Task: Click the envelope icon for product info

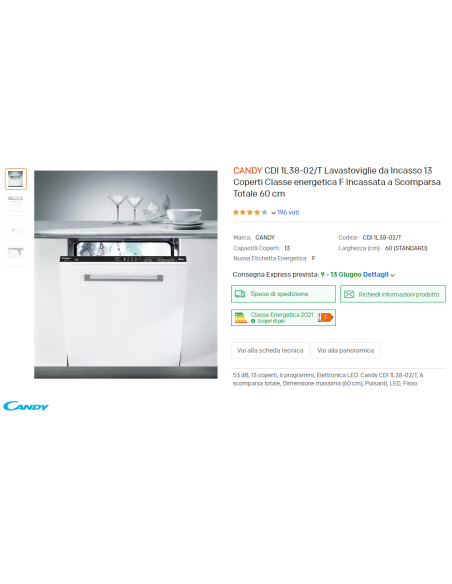Action: click(x=349, y=294)
